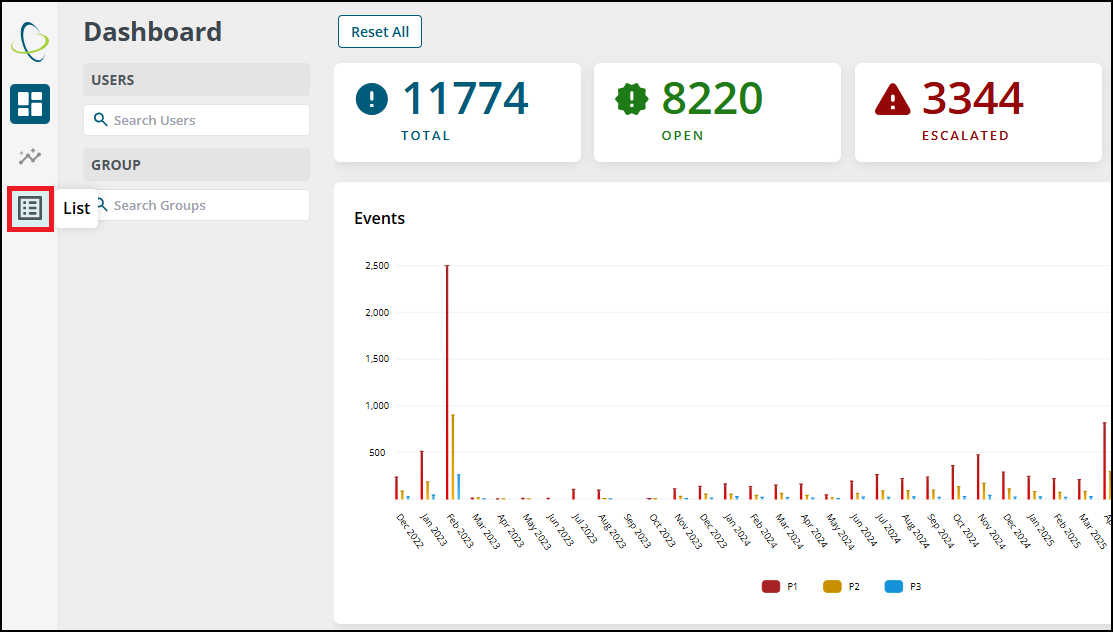Click the red P1 legend color swatch
The image size is (1113, 632).
pos(770,587)
